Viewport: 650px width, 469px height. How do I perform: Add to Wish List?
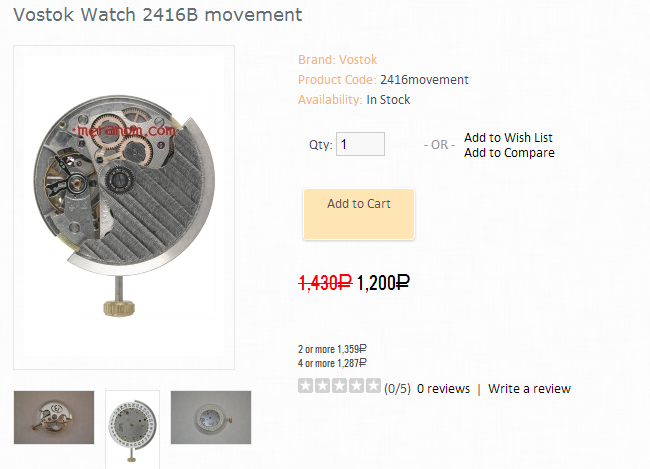coord(508,137)
